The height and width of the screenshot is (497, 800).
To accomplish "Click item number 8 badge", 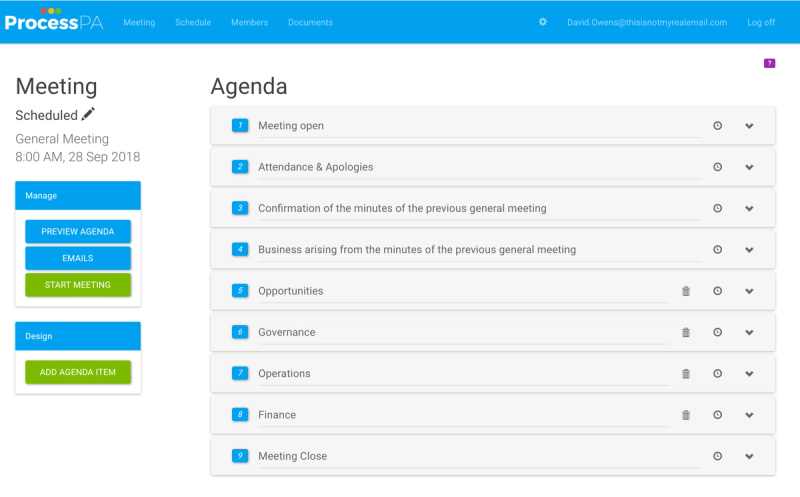I will pos(240,414).
